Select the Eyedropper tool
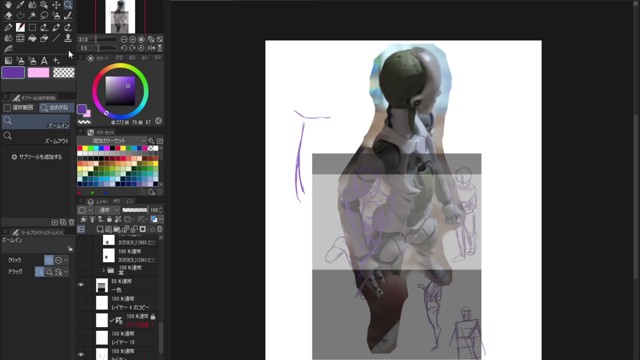 pyautogui.click(x=20, y=5)
